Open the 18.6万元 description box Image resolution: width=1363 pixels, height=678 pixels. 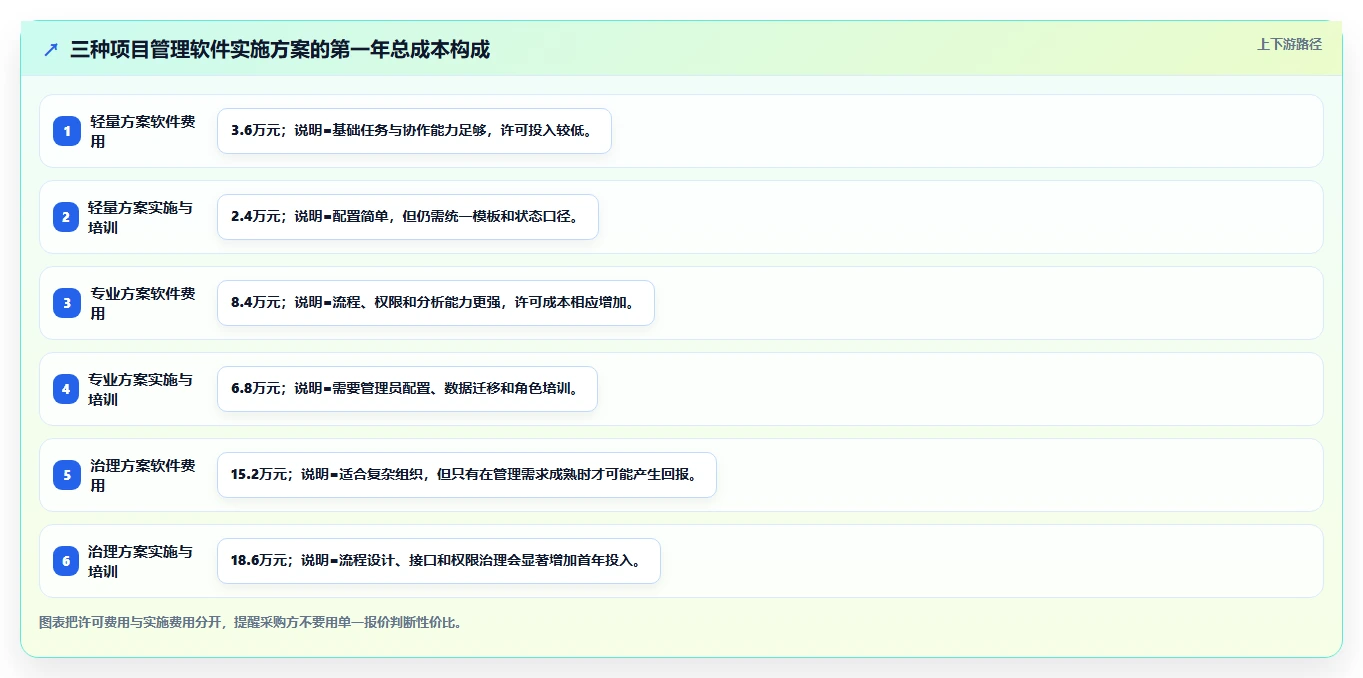click(x=438, y=561)
